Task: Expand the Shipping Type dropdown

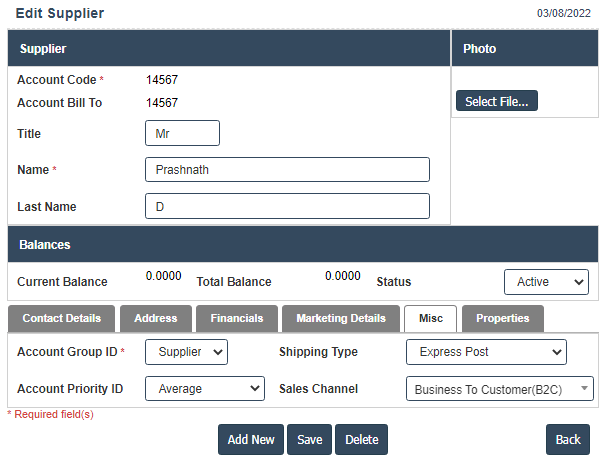Action: (486, 352)
